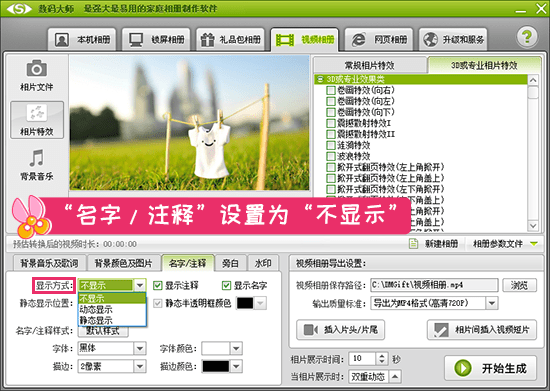Image resolution: width=550 pixels, height=391 pixels.
Task: Toggle 显示方式 dropdown arrow
Action: click(x=140, y=285)
